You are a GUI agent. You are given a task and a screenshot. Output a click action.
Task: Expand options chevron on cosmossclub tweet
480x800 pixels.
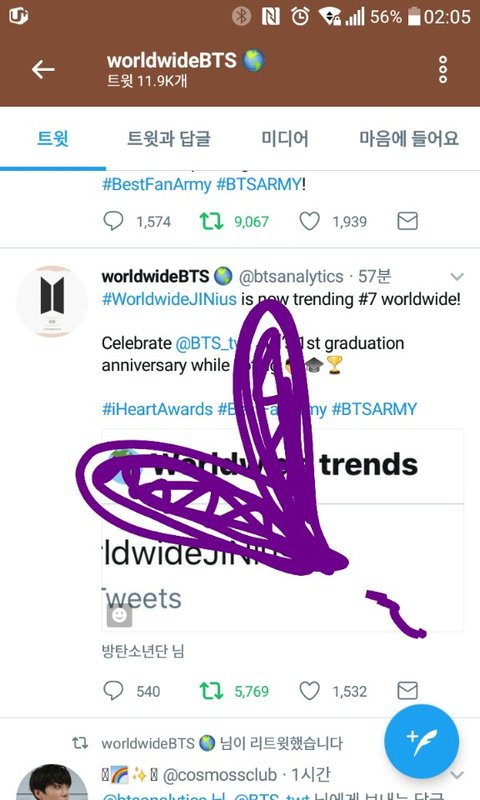[x=457, y=776]
